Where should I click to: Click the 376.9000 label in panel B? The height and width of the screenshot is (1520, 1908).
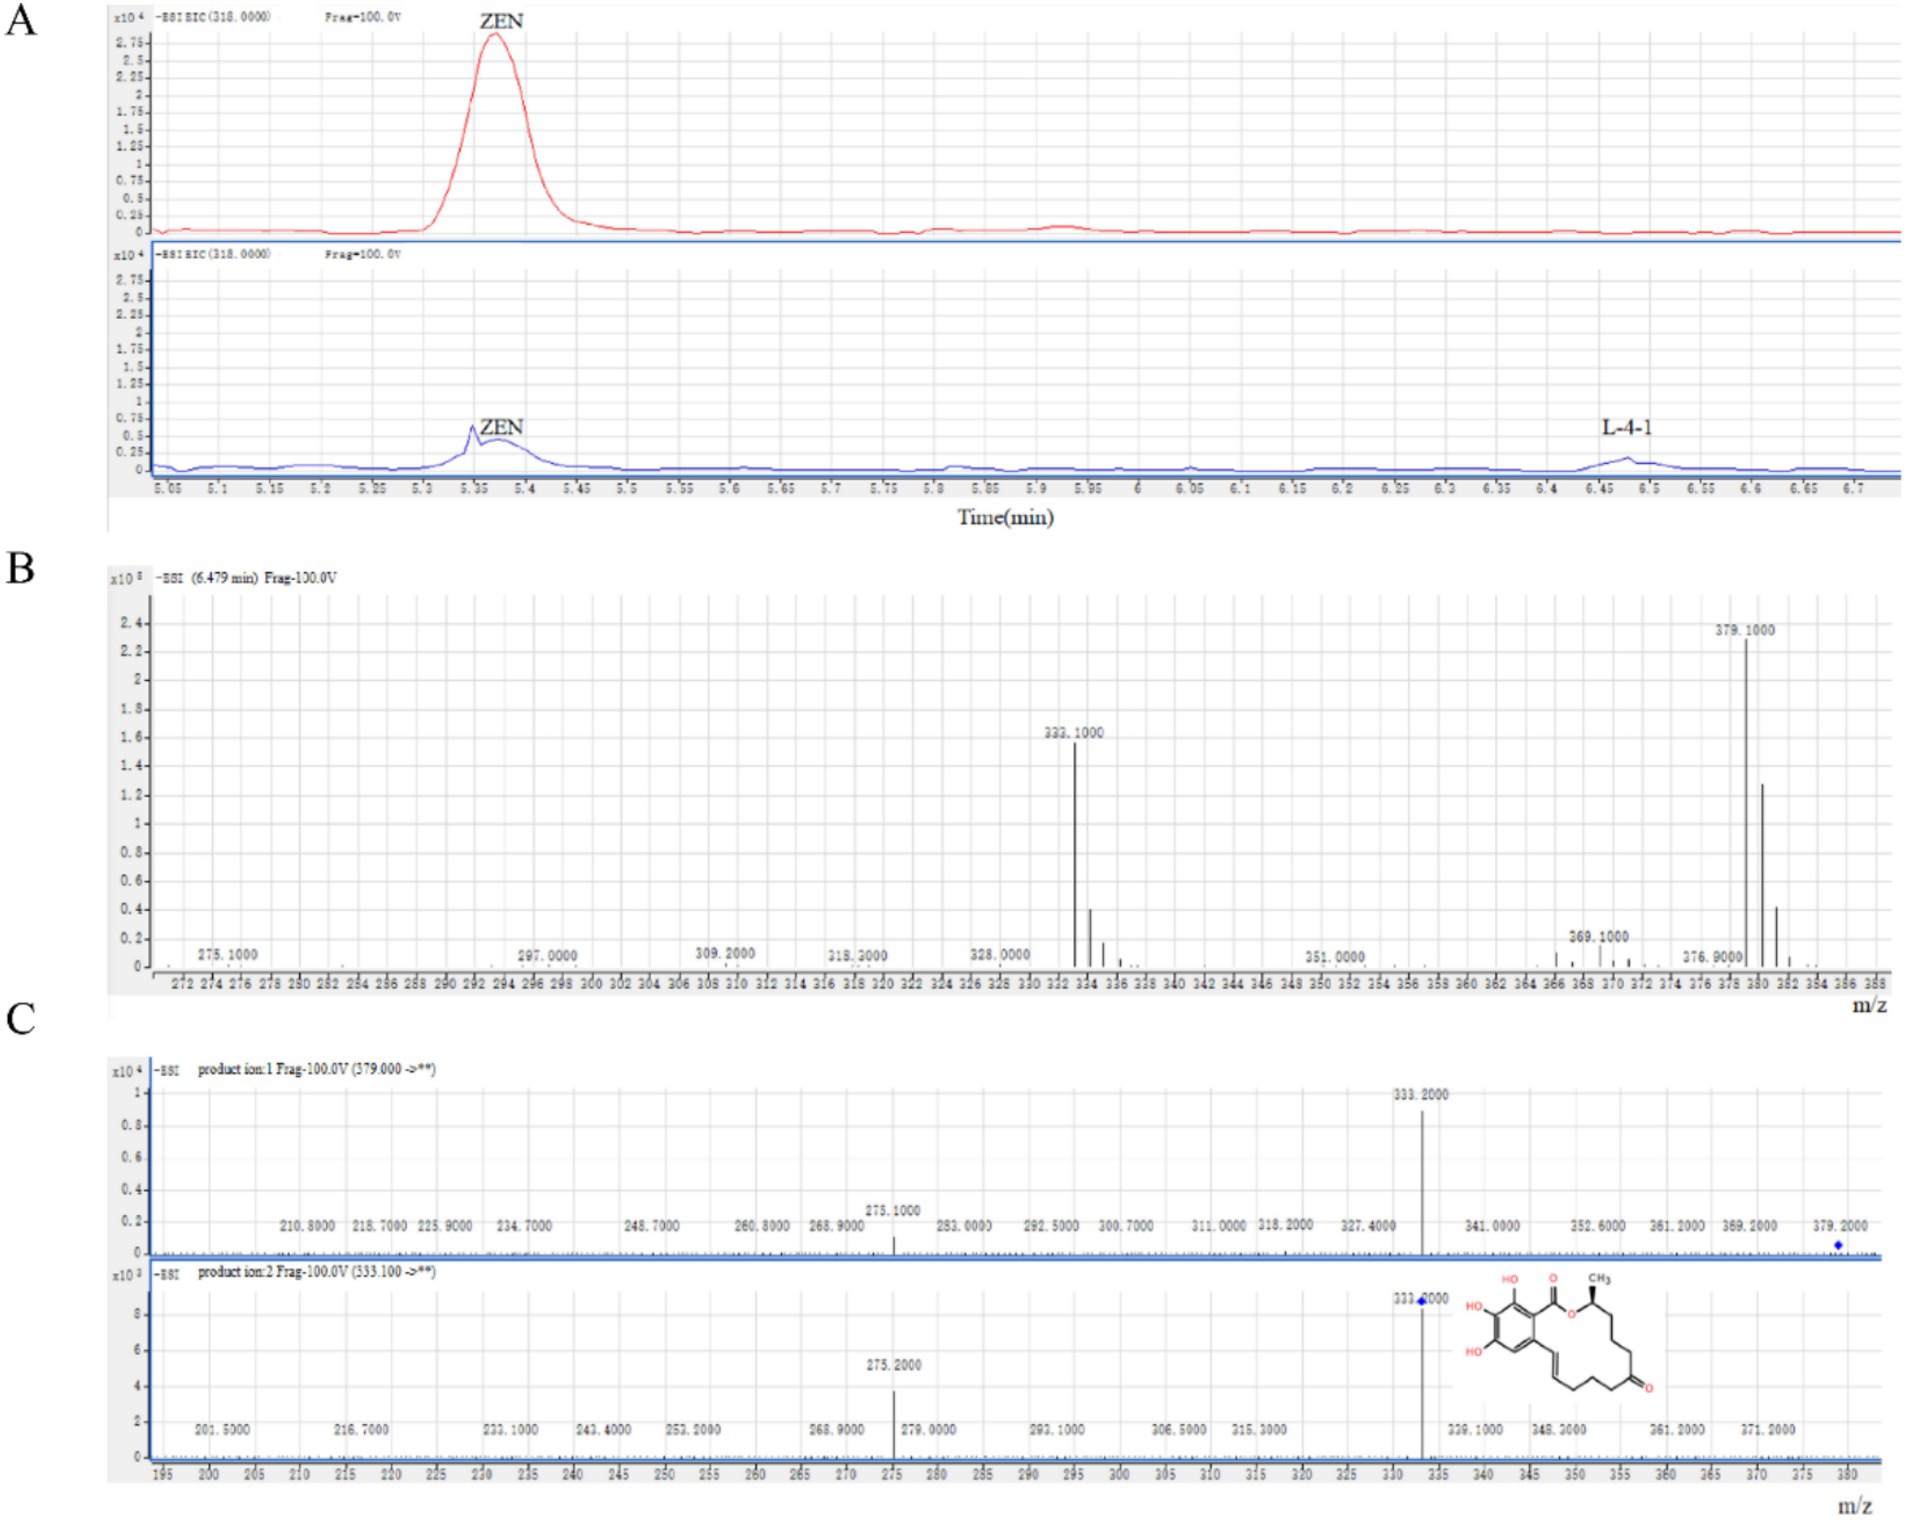[x=1712, y=957]
